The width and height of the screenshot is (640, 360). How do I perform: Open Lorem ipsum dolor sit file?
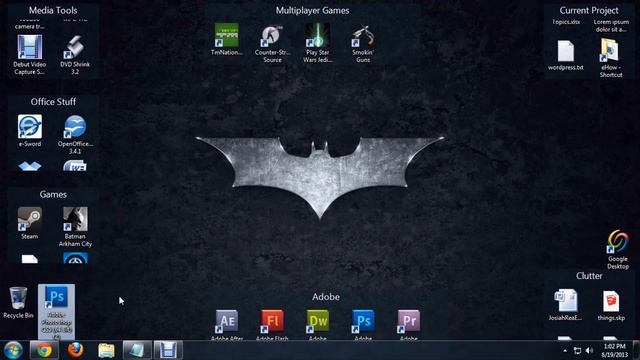(x=611, y=25)
